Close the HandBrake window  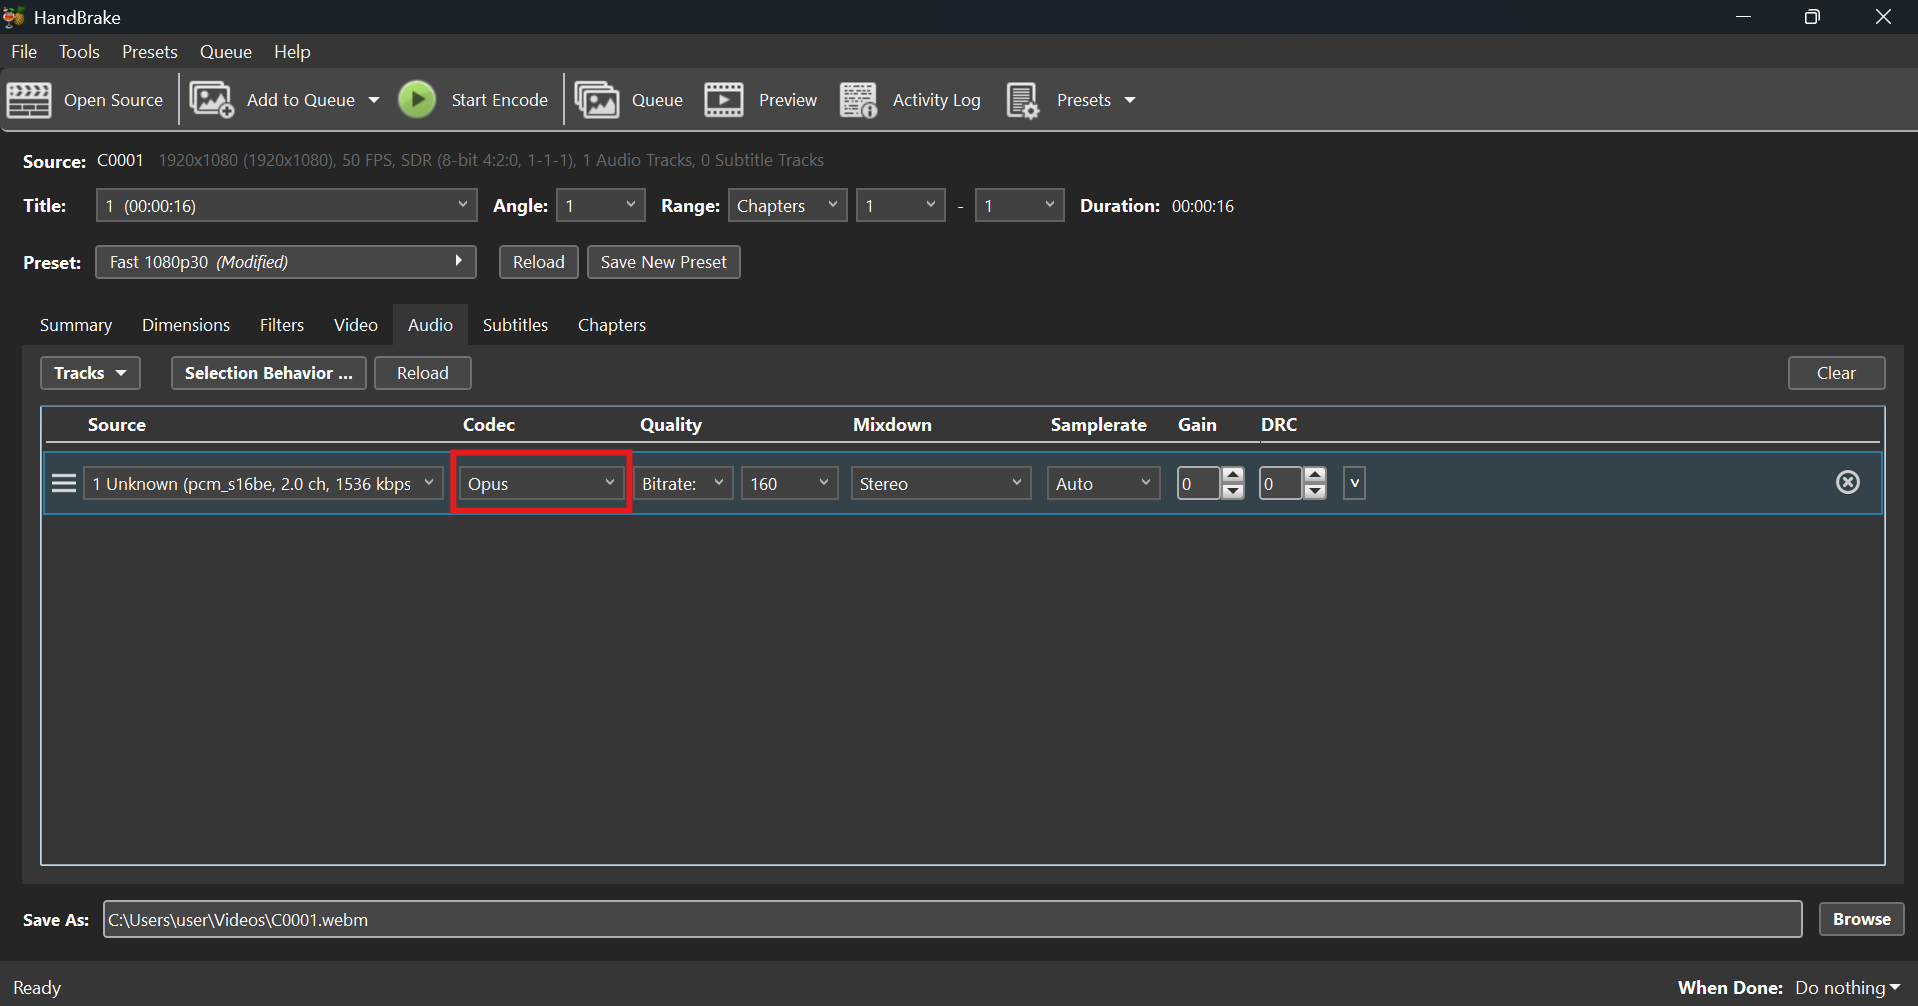tap(1883, 17)
